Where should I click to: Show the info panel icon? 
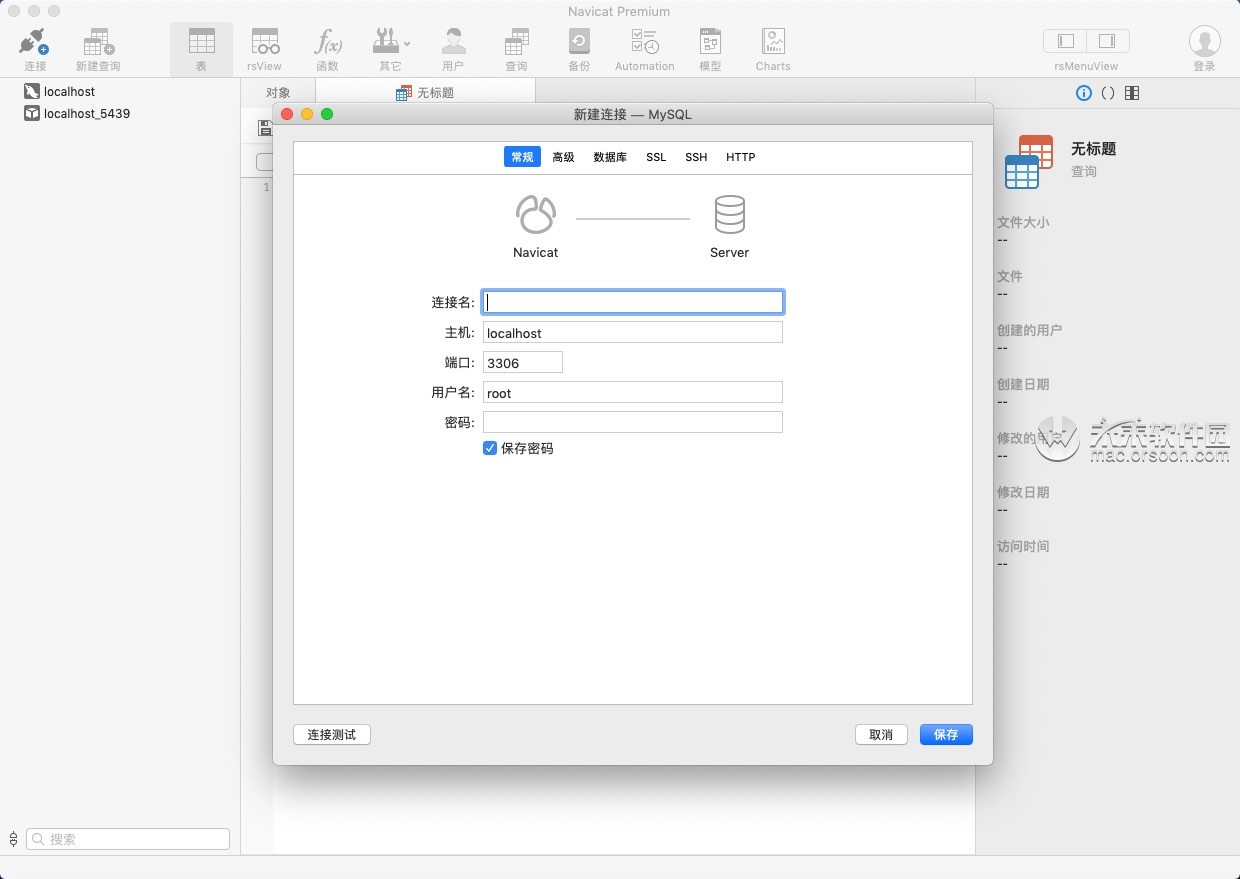pyautogui.click(x=1083, y=93)
